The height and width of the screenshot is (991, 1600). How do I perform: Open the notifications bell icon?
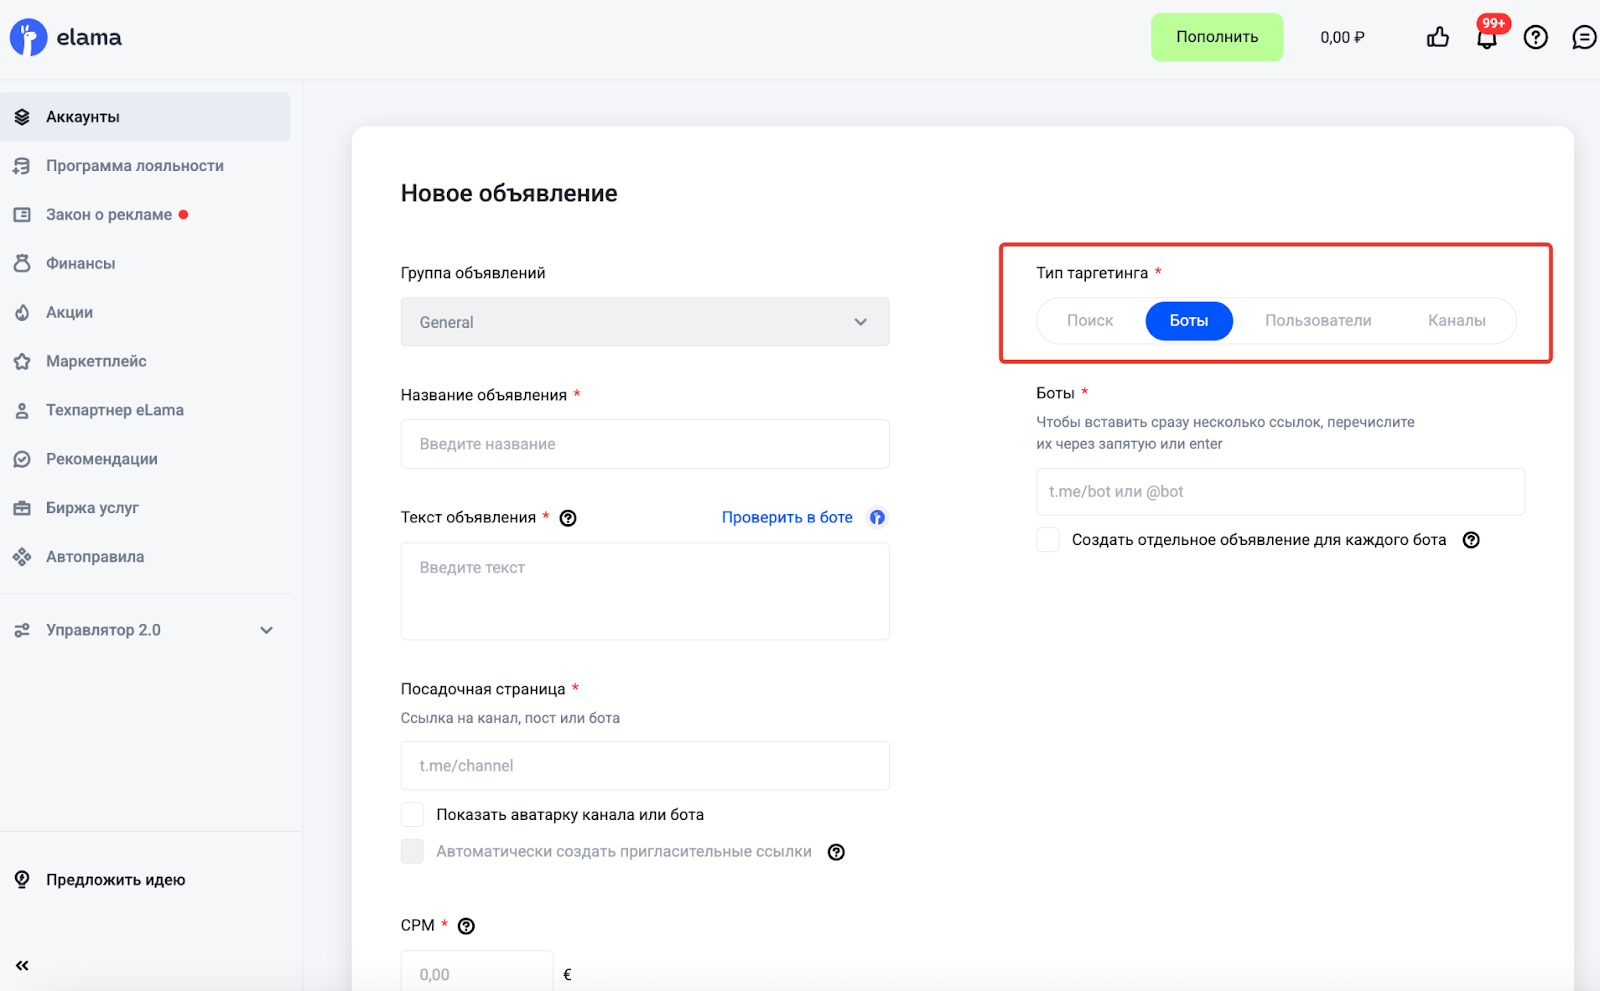(x=1487, y=39)
